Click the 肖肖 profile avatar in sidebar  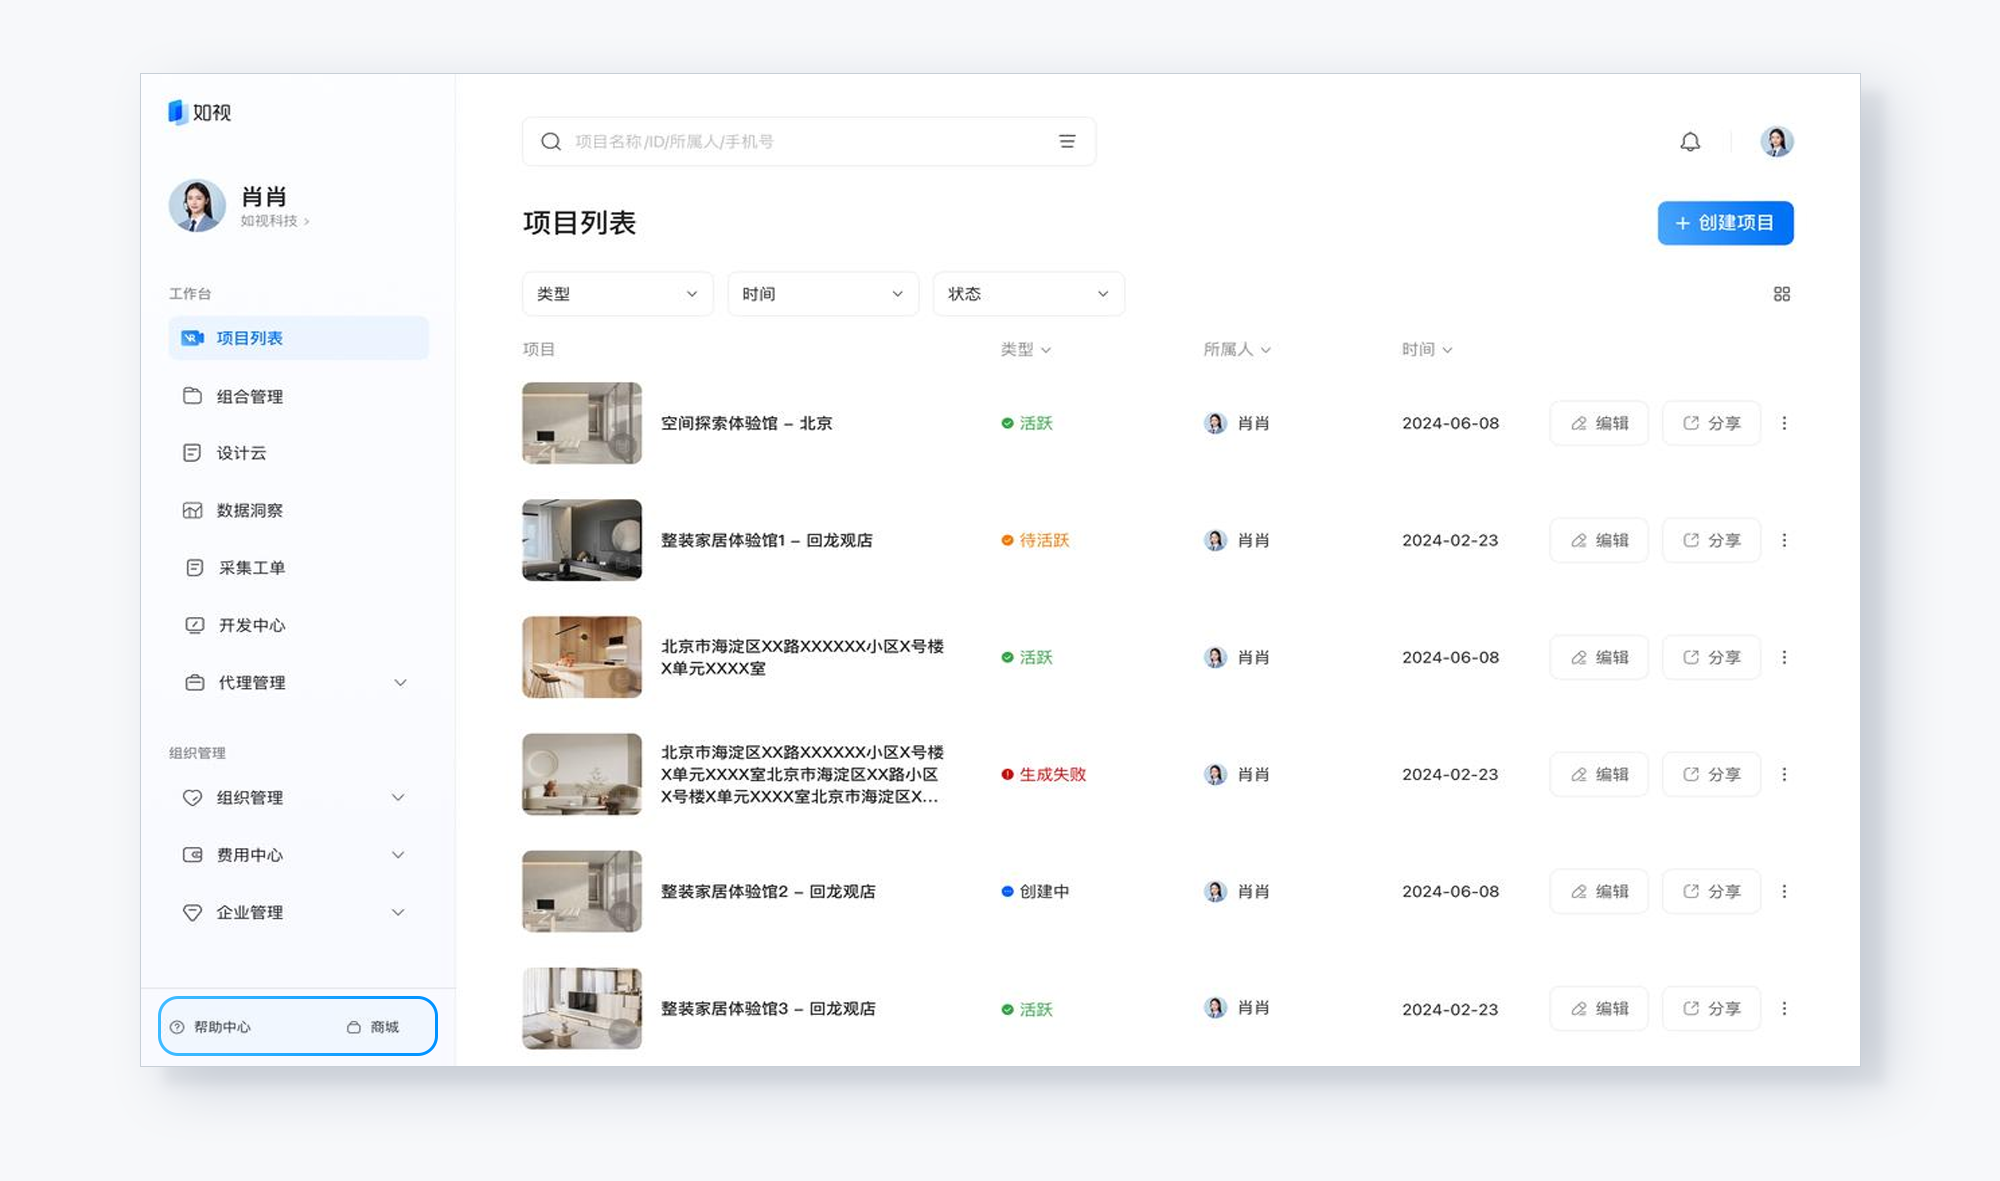(197, 206)
